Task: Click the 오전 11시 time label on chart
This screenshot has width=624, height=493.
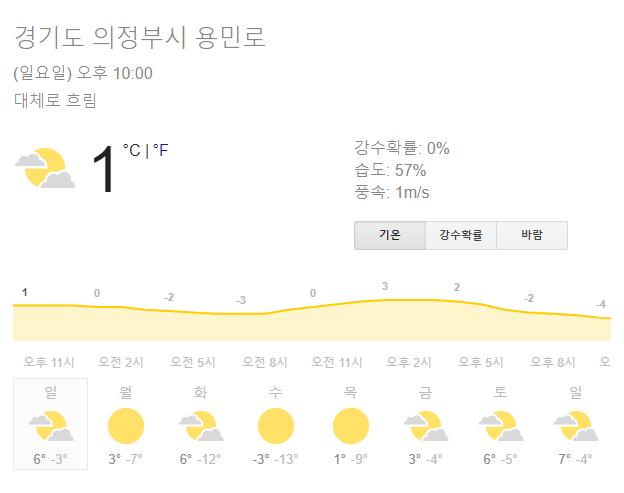Action: pos(337,362)
